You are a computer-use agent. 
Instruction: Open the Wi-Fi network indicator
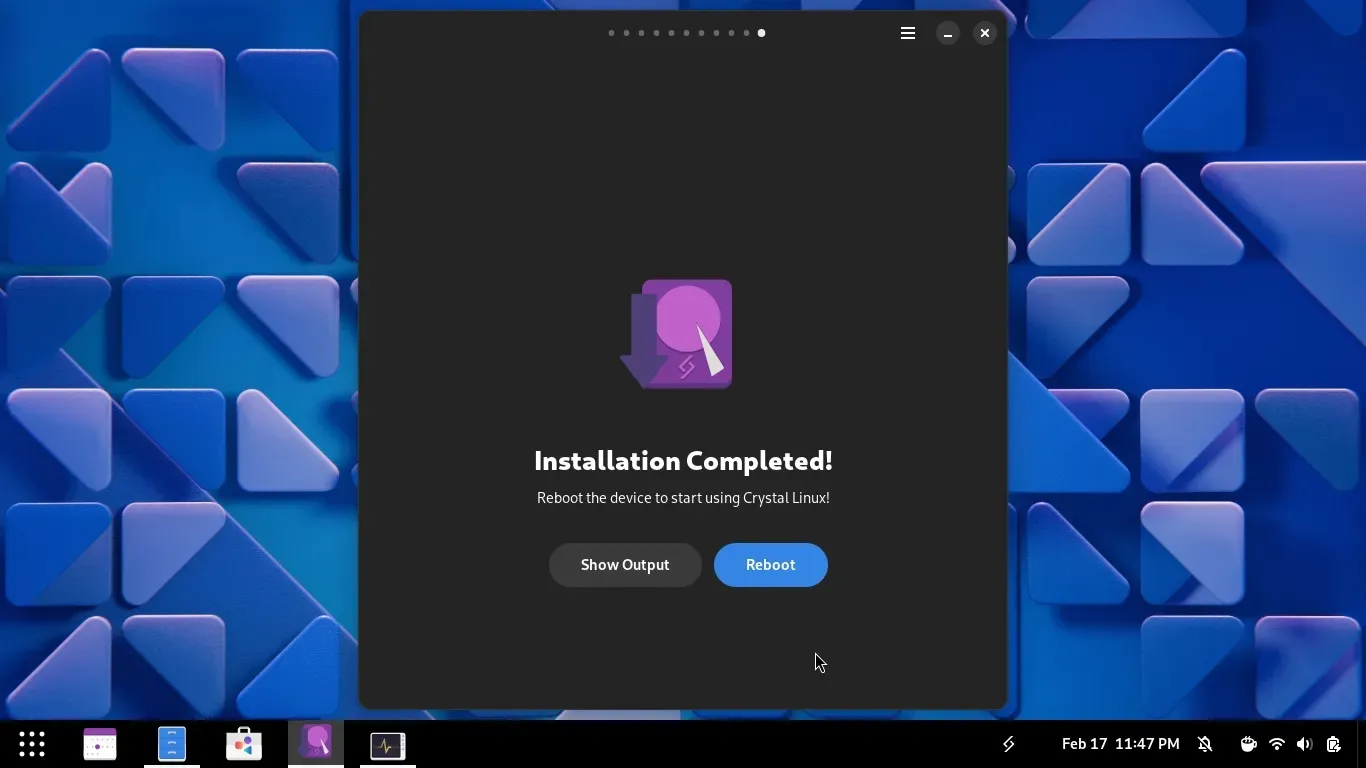[x=1276, y=744]
